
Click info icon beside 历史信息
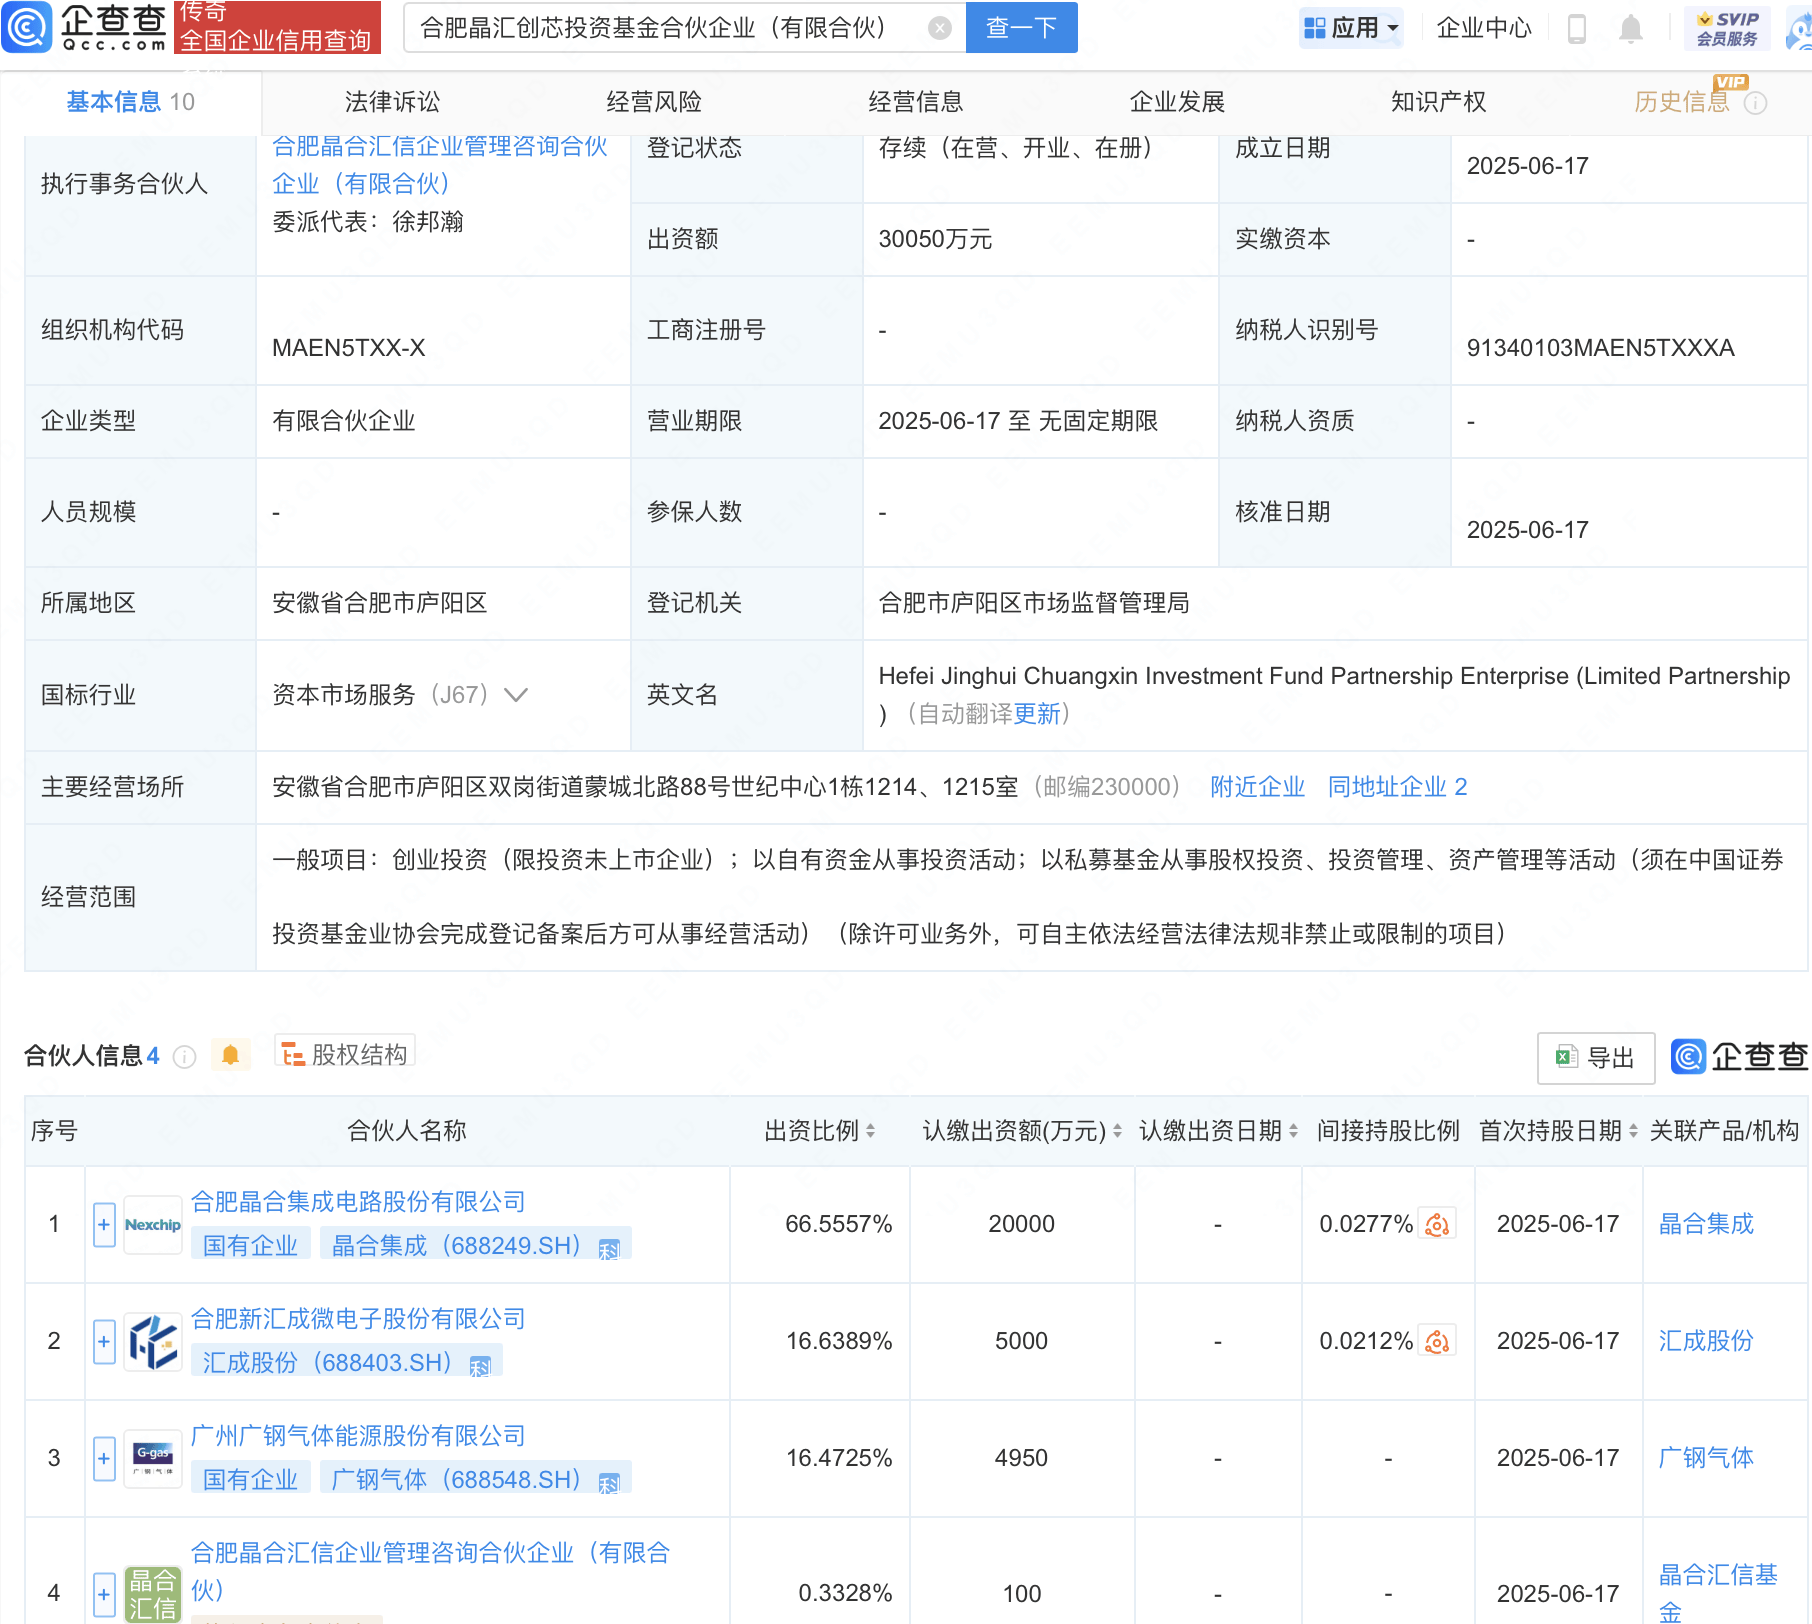click(1755, 103)
